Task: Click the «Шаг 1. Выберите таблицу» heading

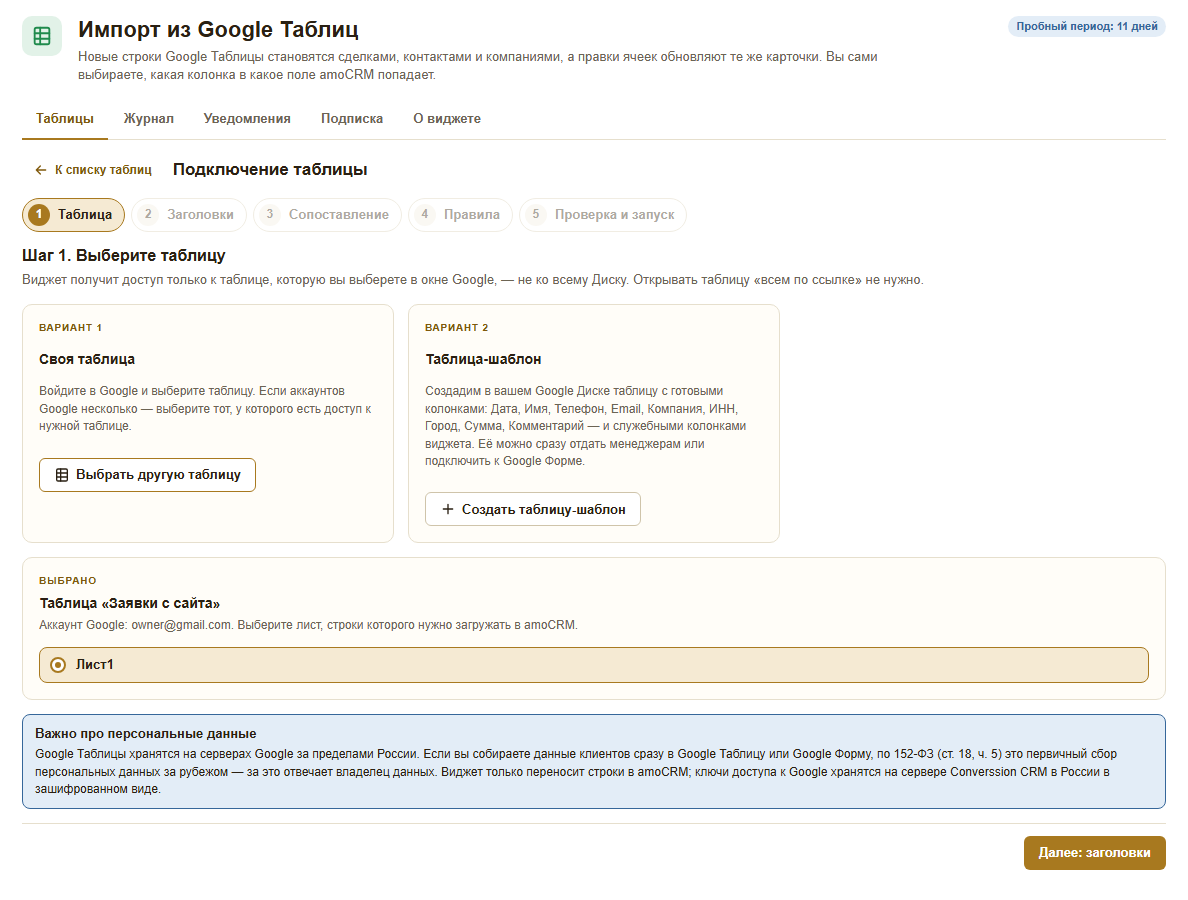Action: coord(123,255)
